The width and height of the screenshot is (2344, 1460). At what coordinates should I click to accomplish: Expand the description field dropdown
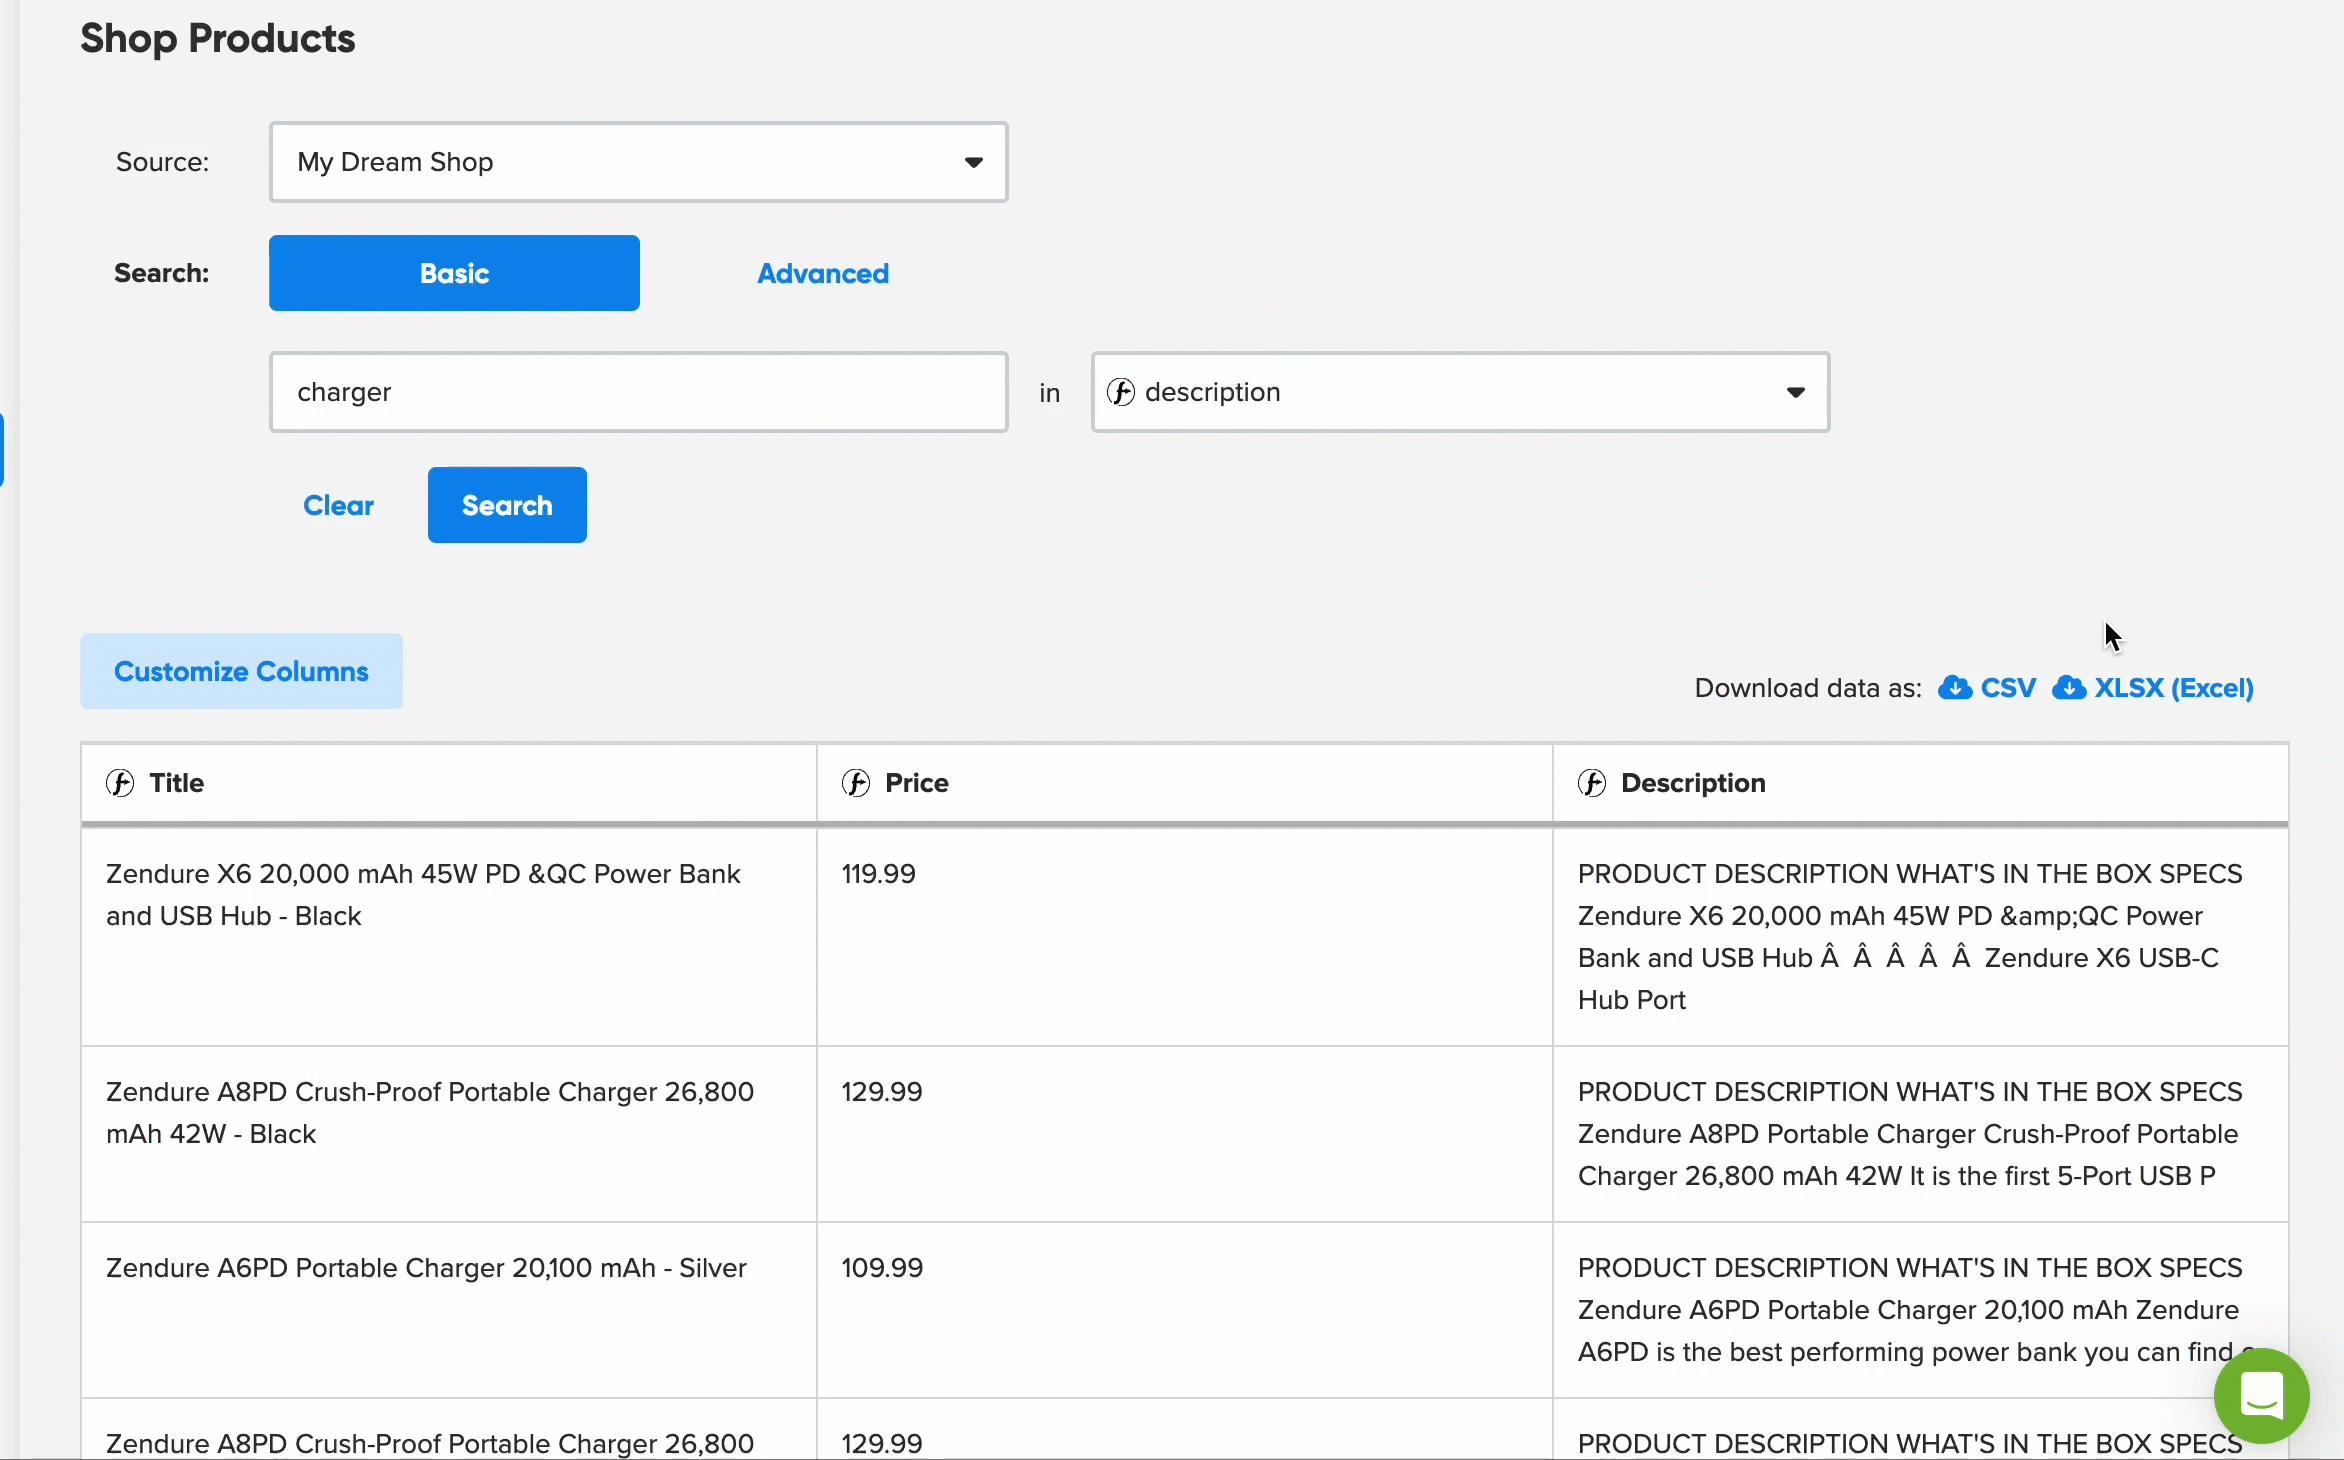(x=1460, y=392)
